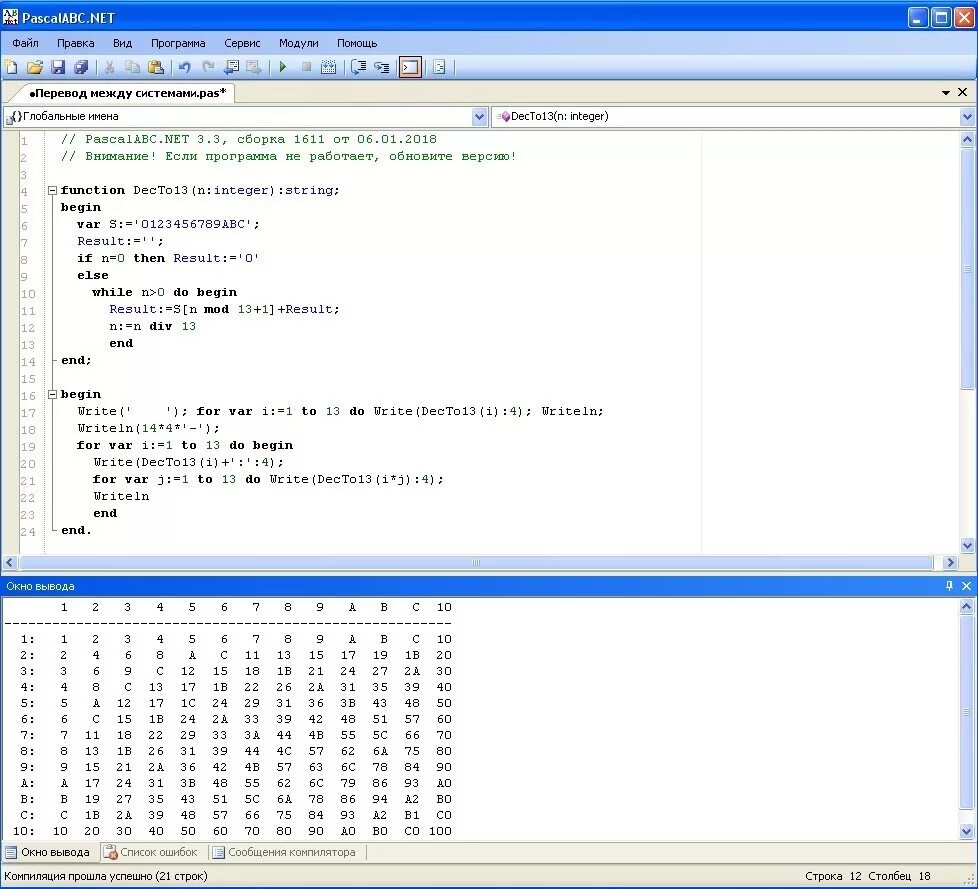Image resolution: width=978 pixels, height=889 pixels.
Task: Click the 'Writeln(14*4*'-');' code line
Action: (148, 428)
